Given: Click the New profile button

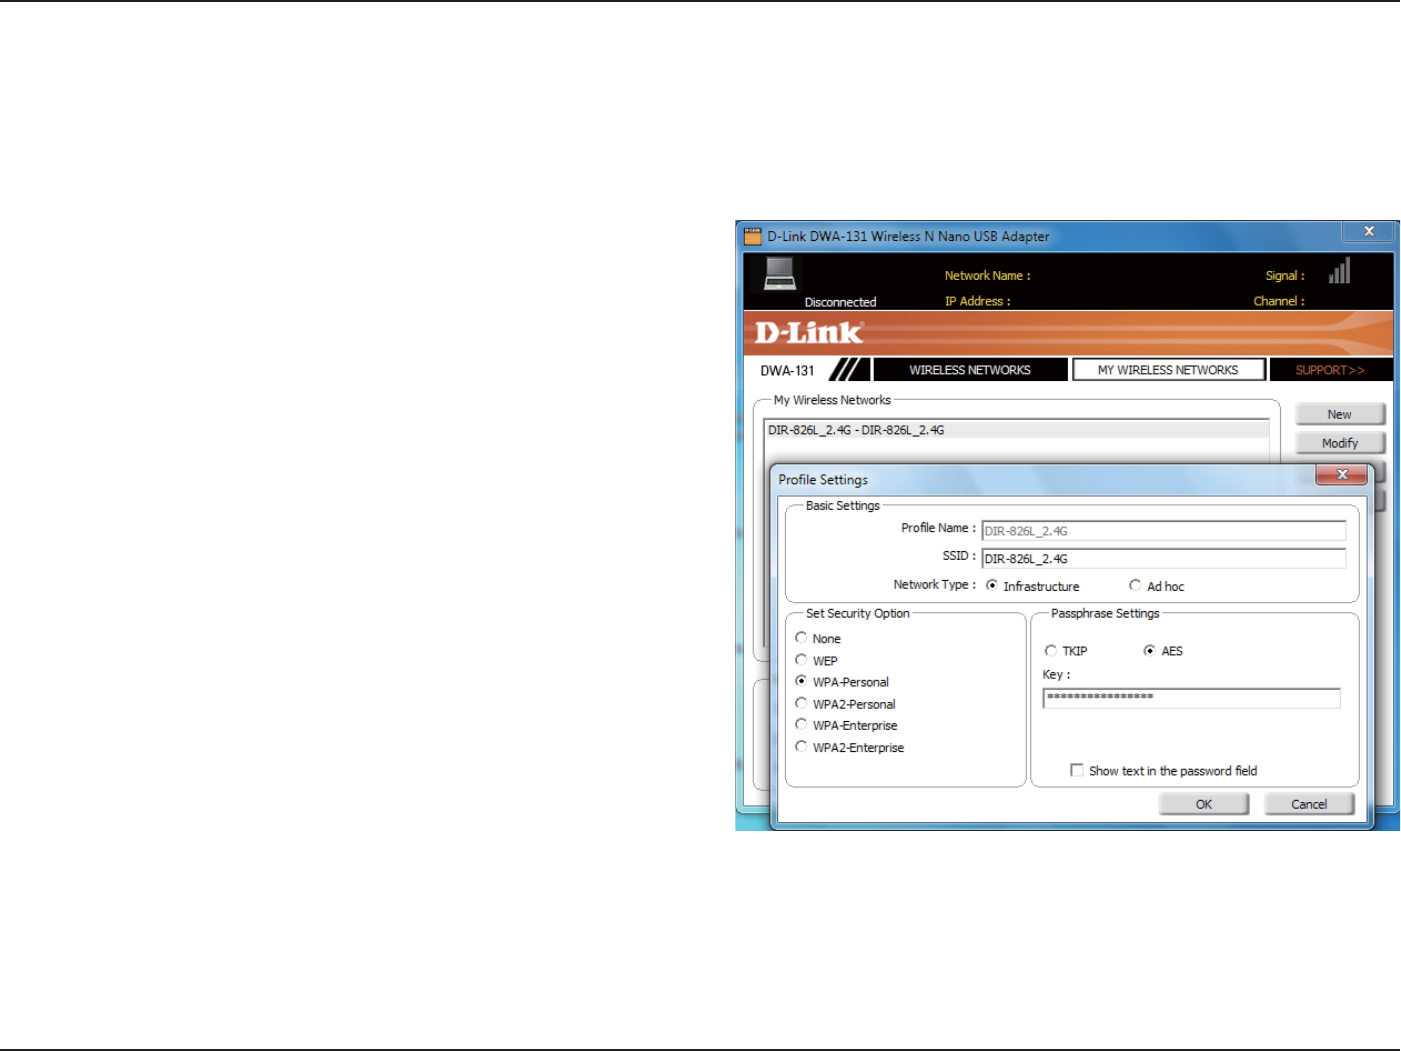Looking at the screenshot, I should pyautogui.click(x=1340, y=414).
